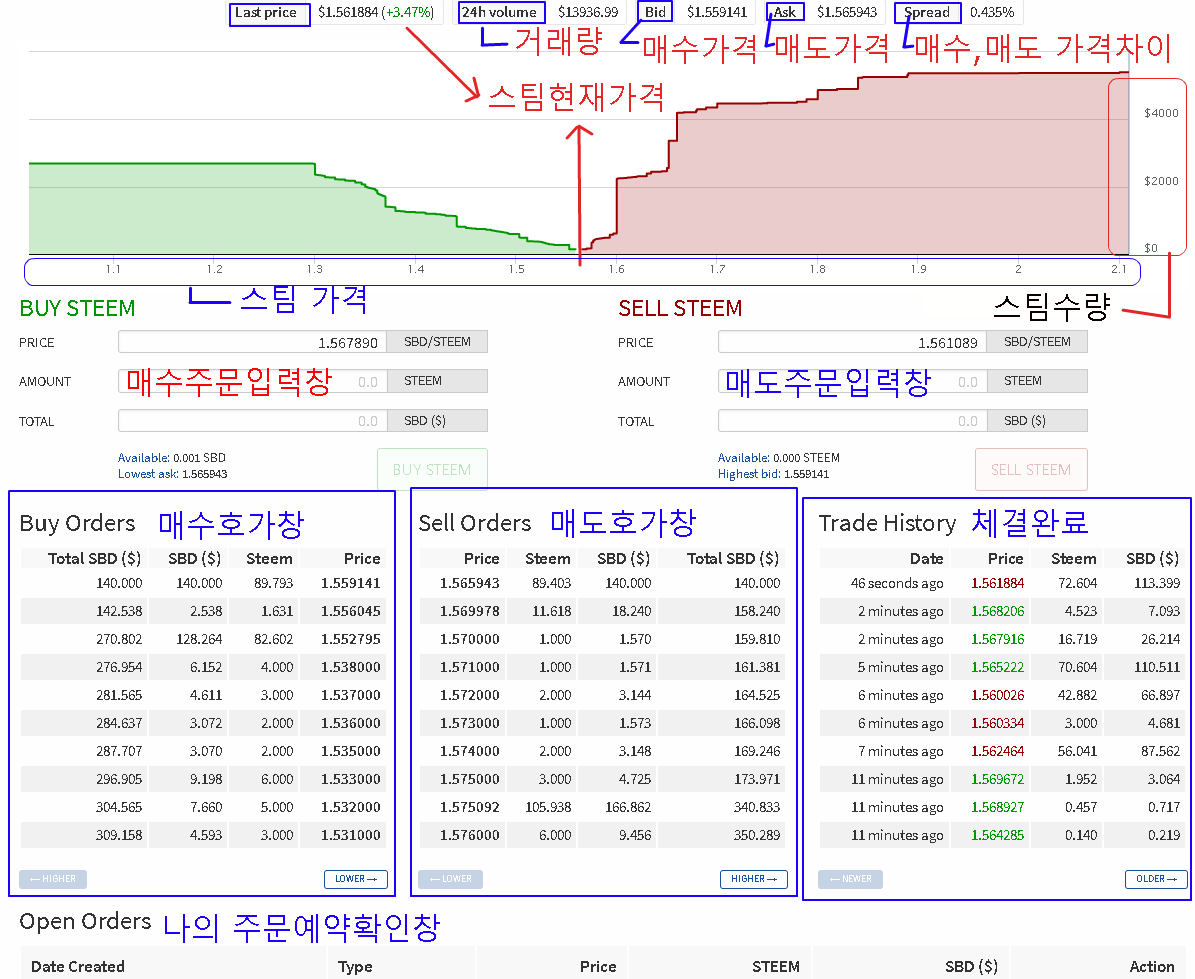Click Highest bid 1.559141 link
1195x979 pixels.
point(774,474)
